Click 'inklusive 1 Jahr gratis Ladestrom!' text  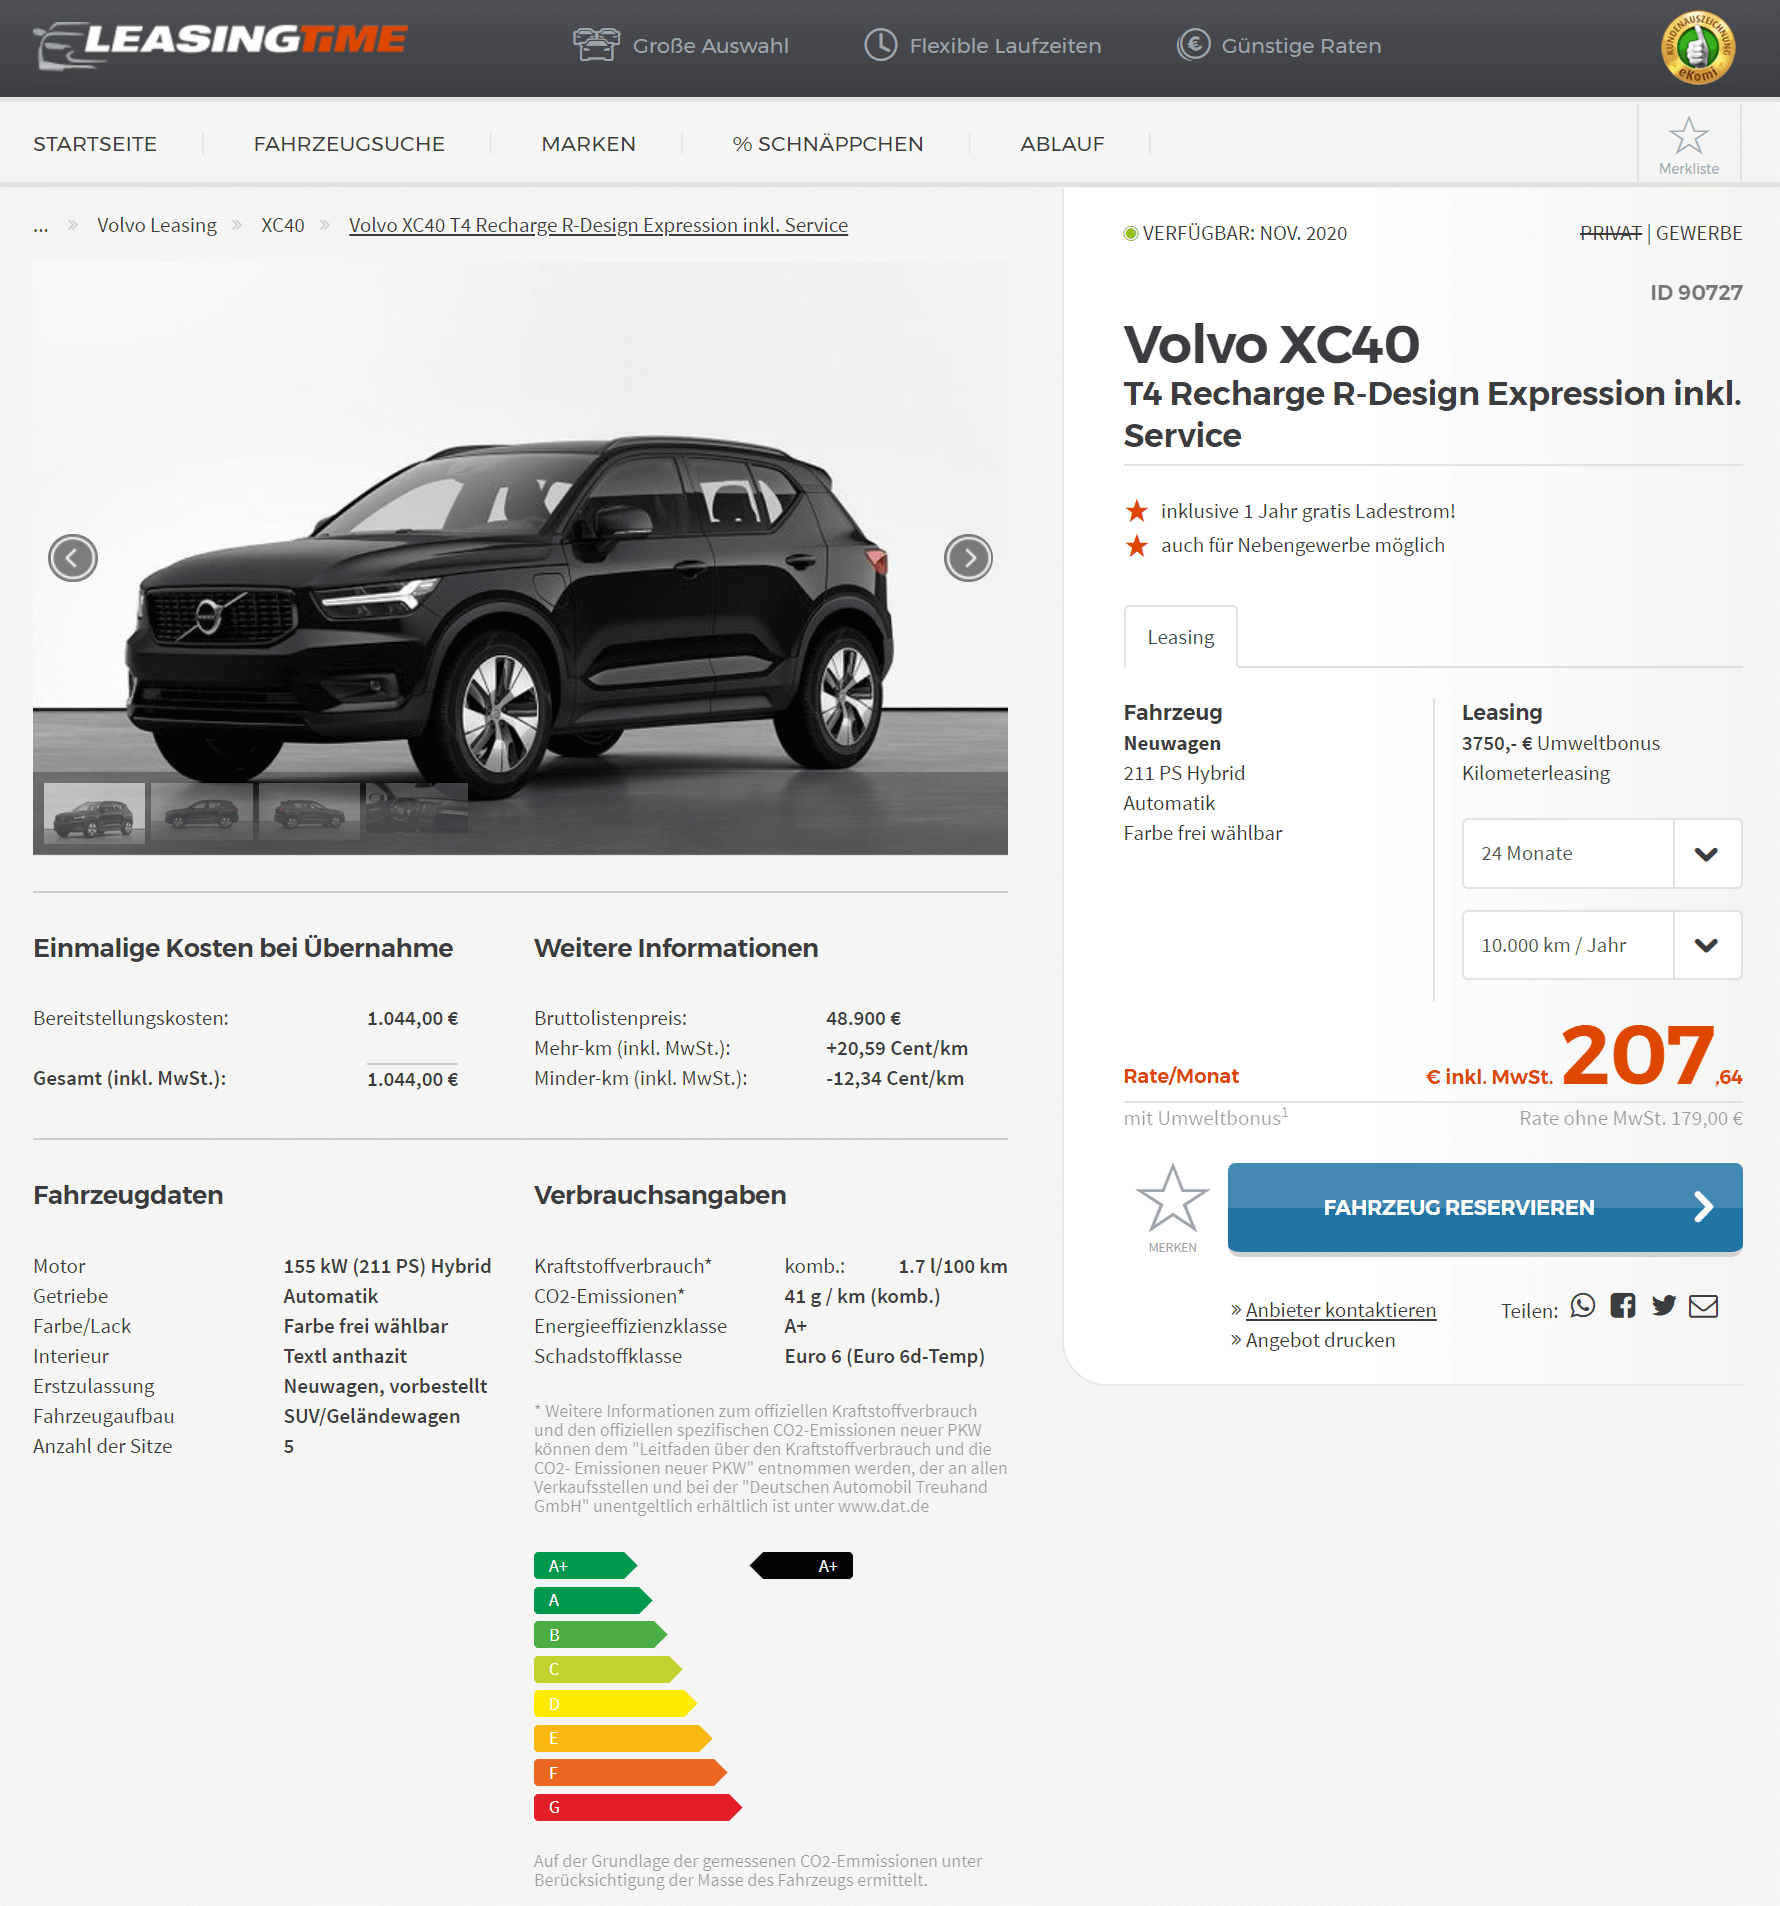1308,511
